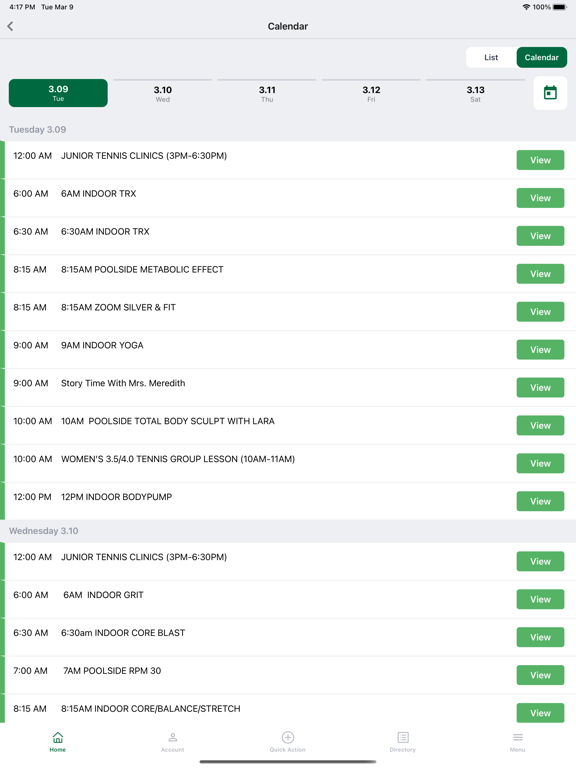Image resolution: width=576 pixels, height=768 pixels.
Task: Select the Calendar view toggle
Action: pyautogui.click(x=541, y=57)
